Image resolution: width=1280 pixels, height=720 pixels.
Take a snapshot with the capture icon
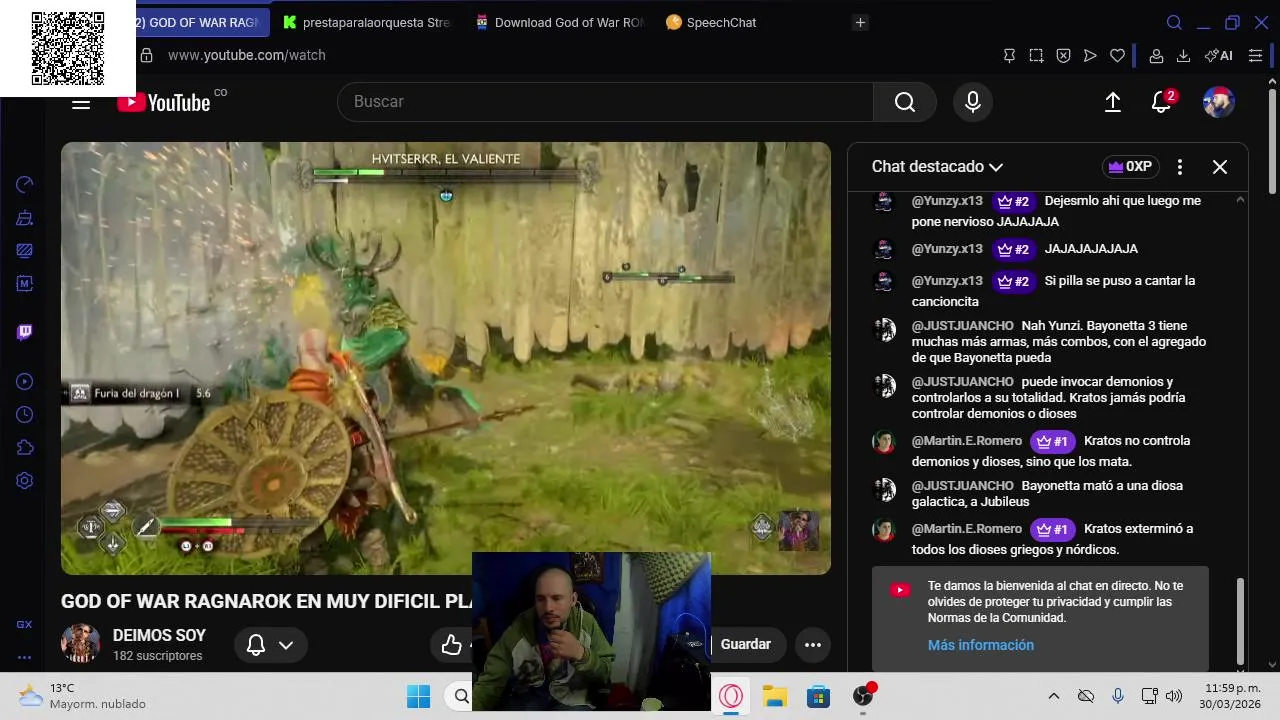coord(1036,55)
